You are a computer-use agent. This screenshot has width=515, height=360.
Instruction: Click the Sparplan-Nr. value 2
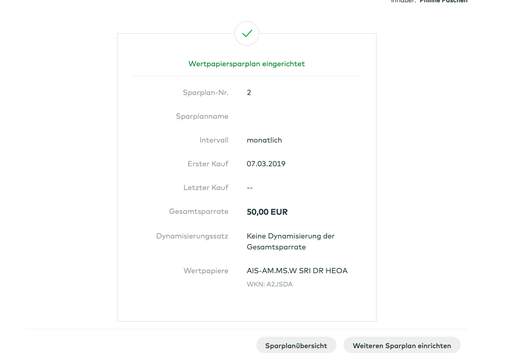(x=249, y=93)
